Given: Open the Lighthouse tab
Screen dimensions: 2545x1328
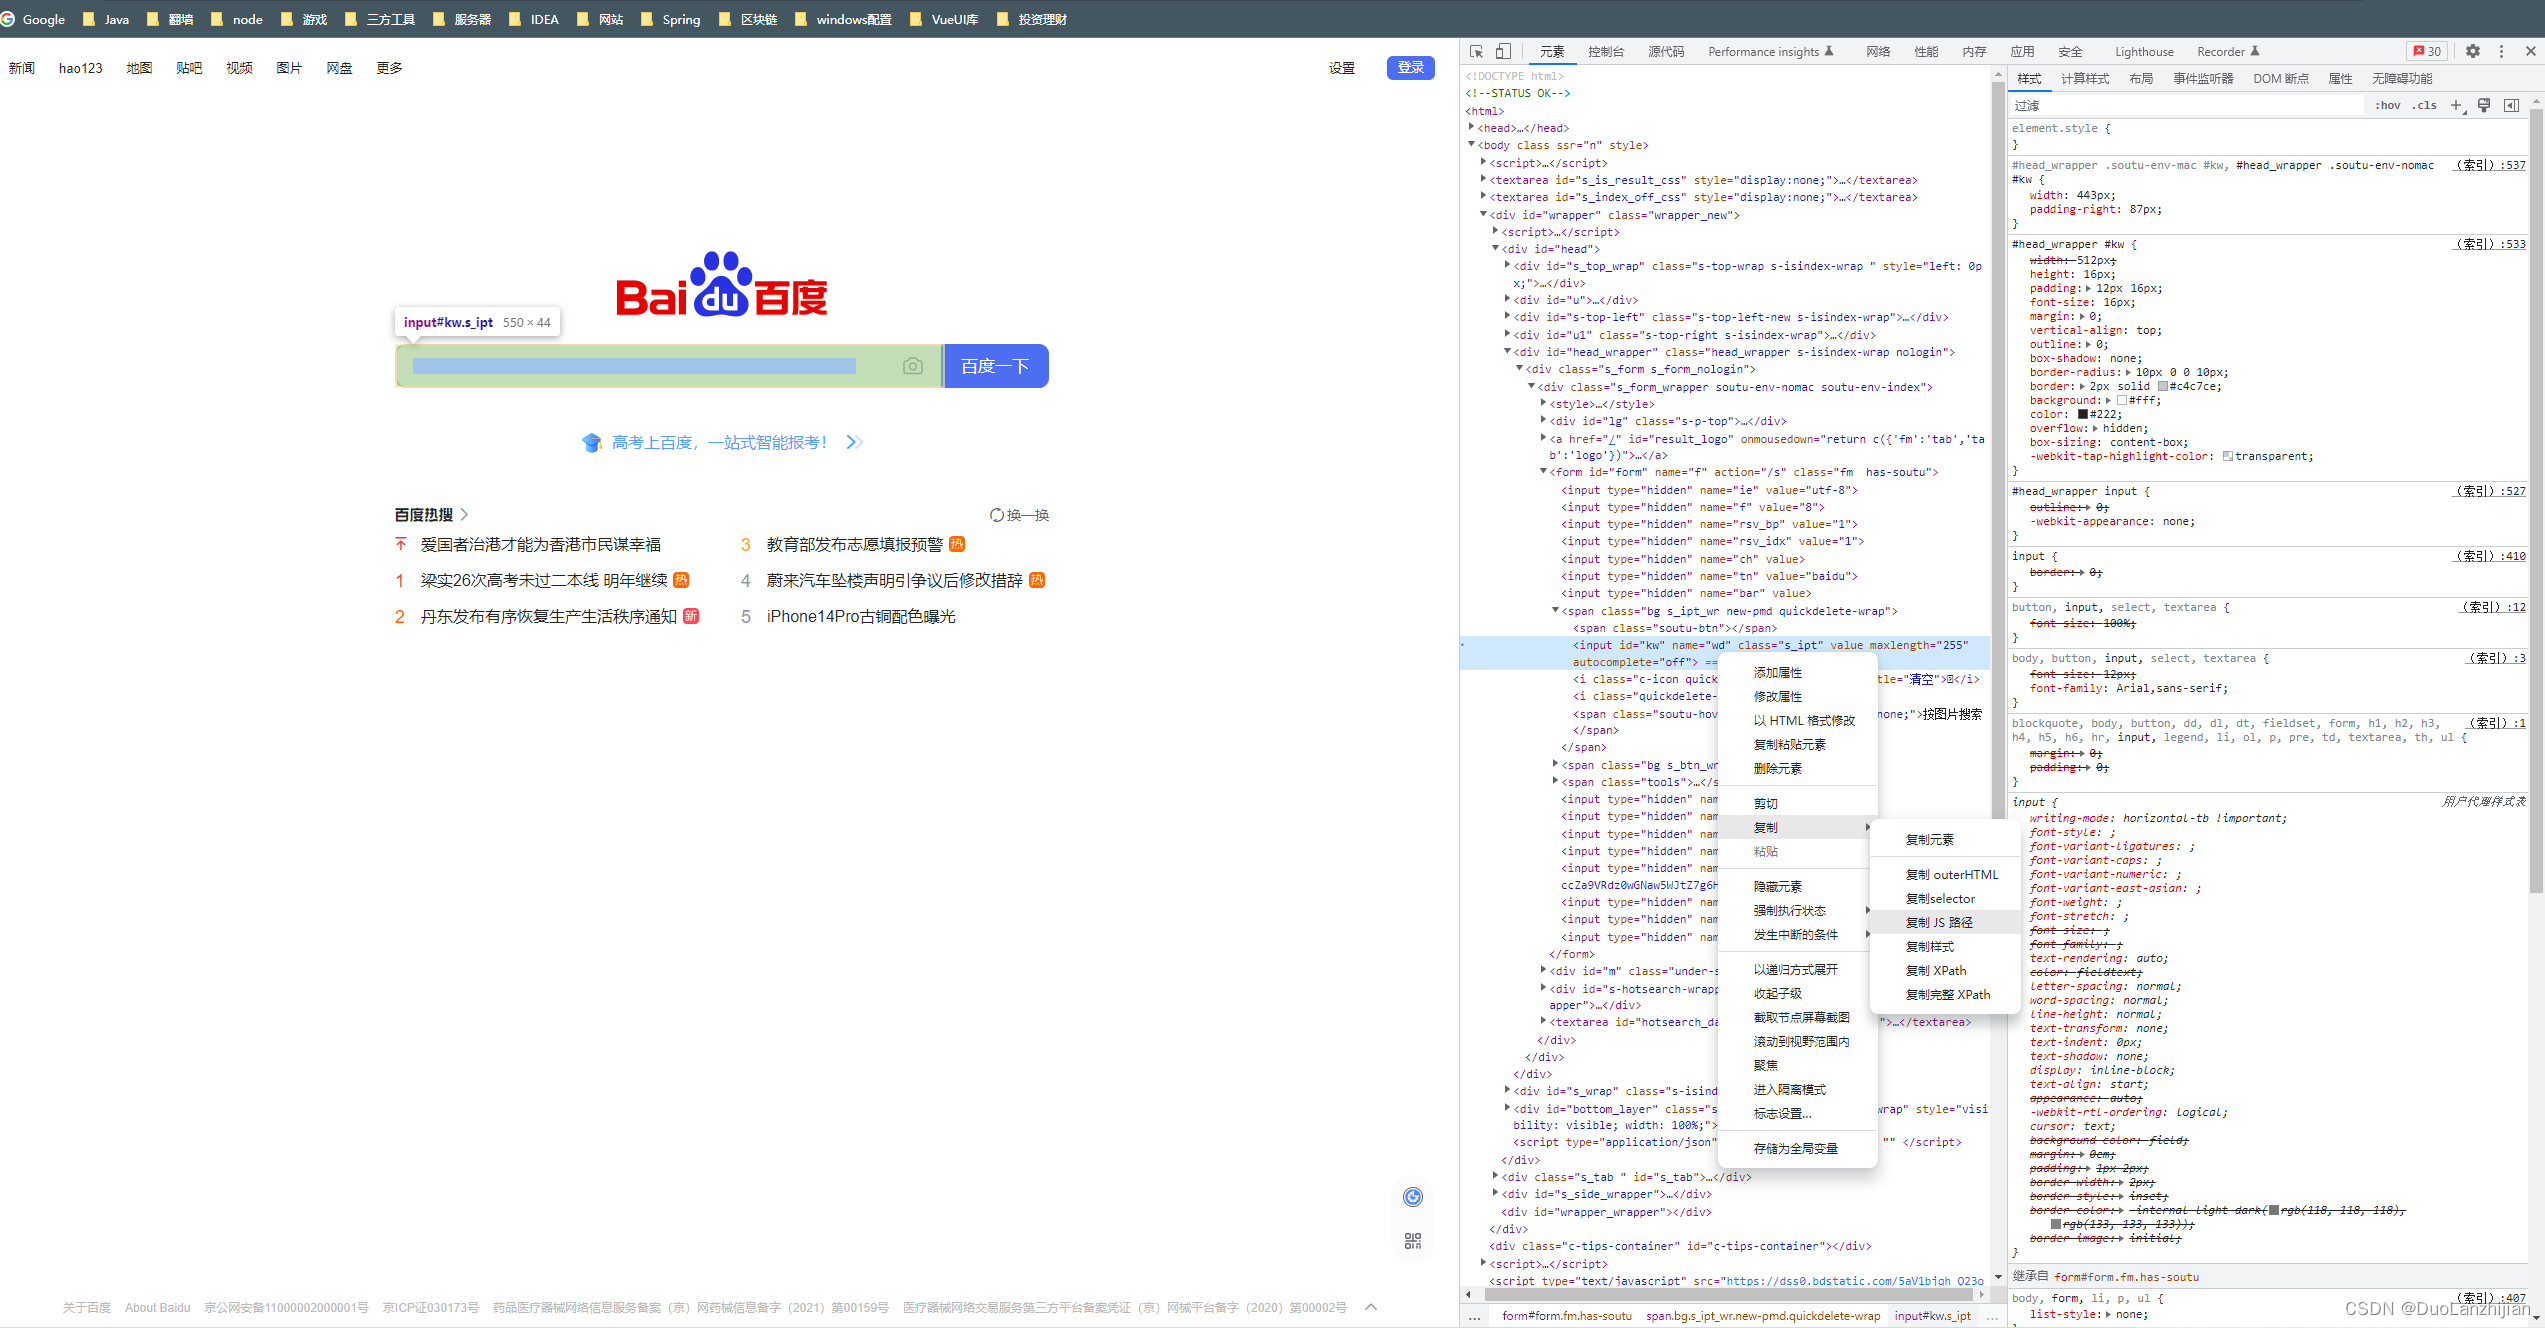Looking at the screenshot, I should point(2144,51).
